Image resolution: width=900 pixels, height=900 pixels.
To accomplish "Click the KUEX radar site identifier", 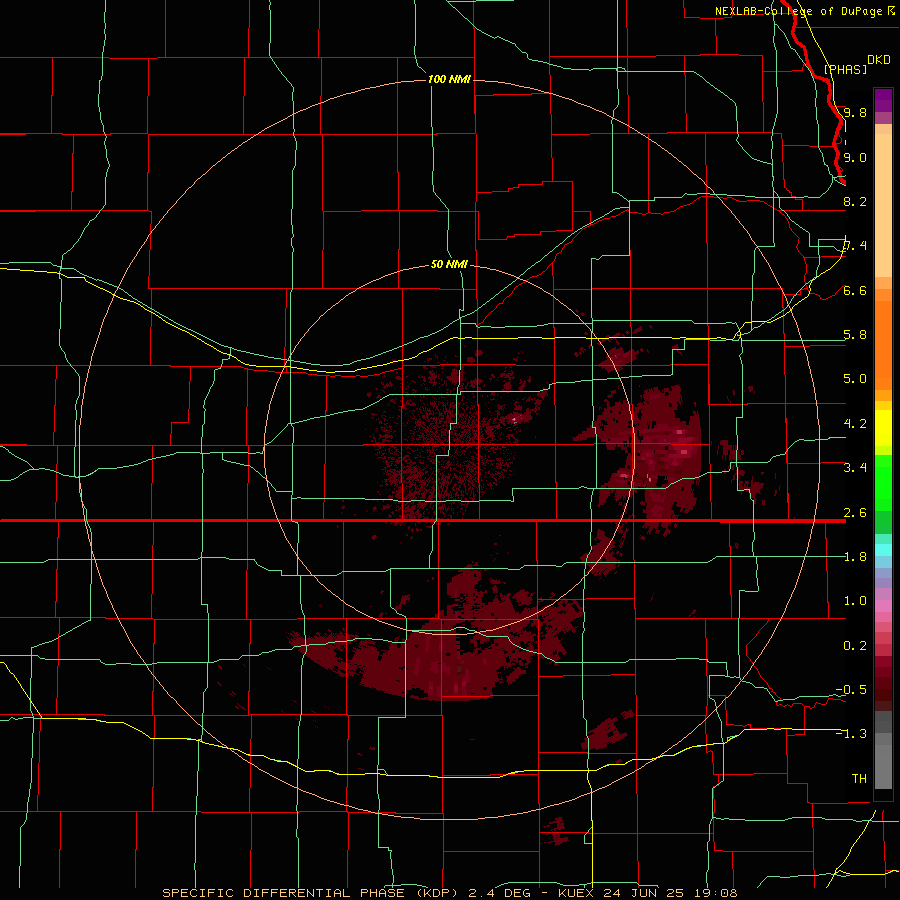I will tap(577, 893).
